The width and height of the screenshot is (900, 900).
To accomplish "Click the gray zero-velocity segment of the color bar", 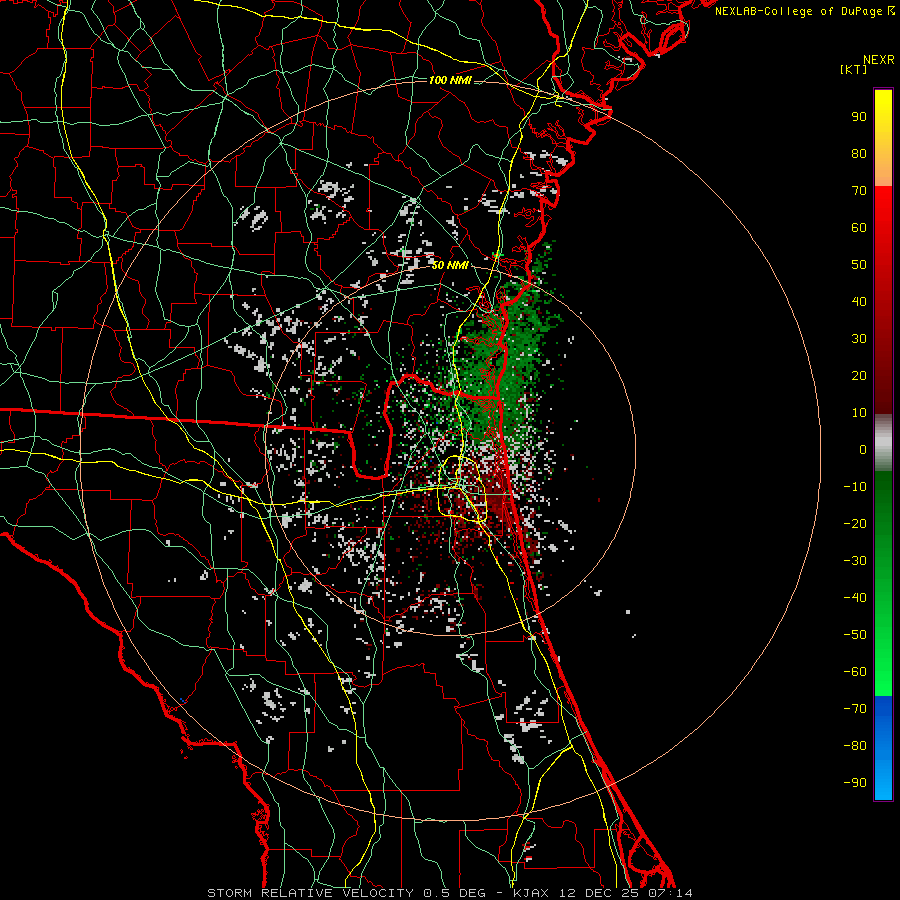I will [x=883, y=443].
